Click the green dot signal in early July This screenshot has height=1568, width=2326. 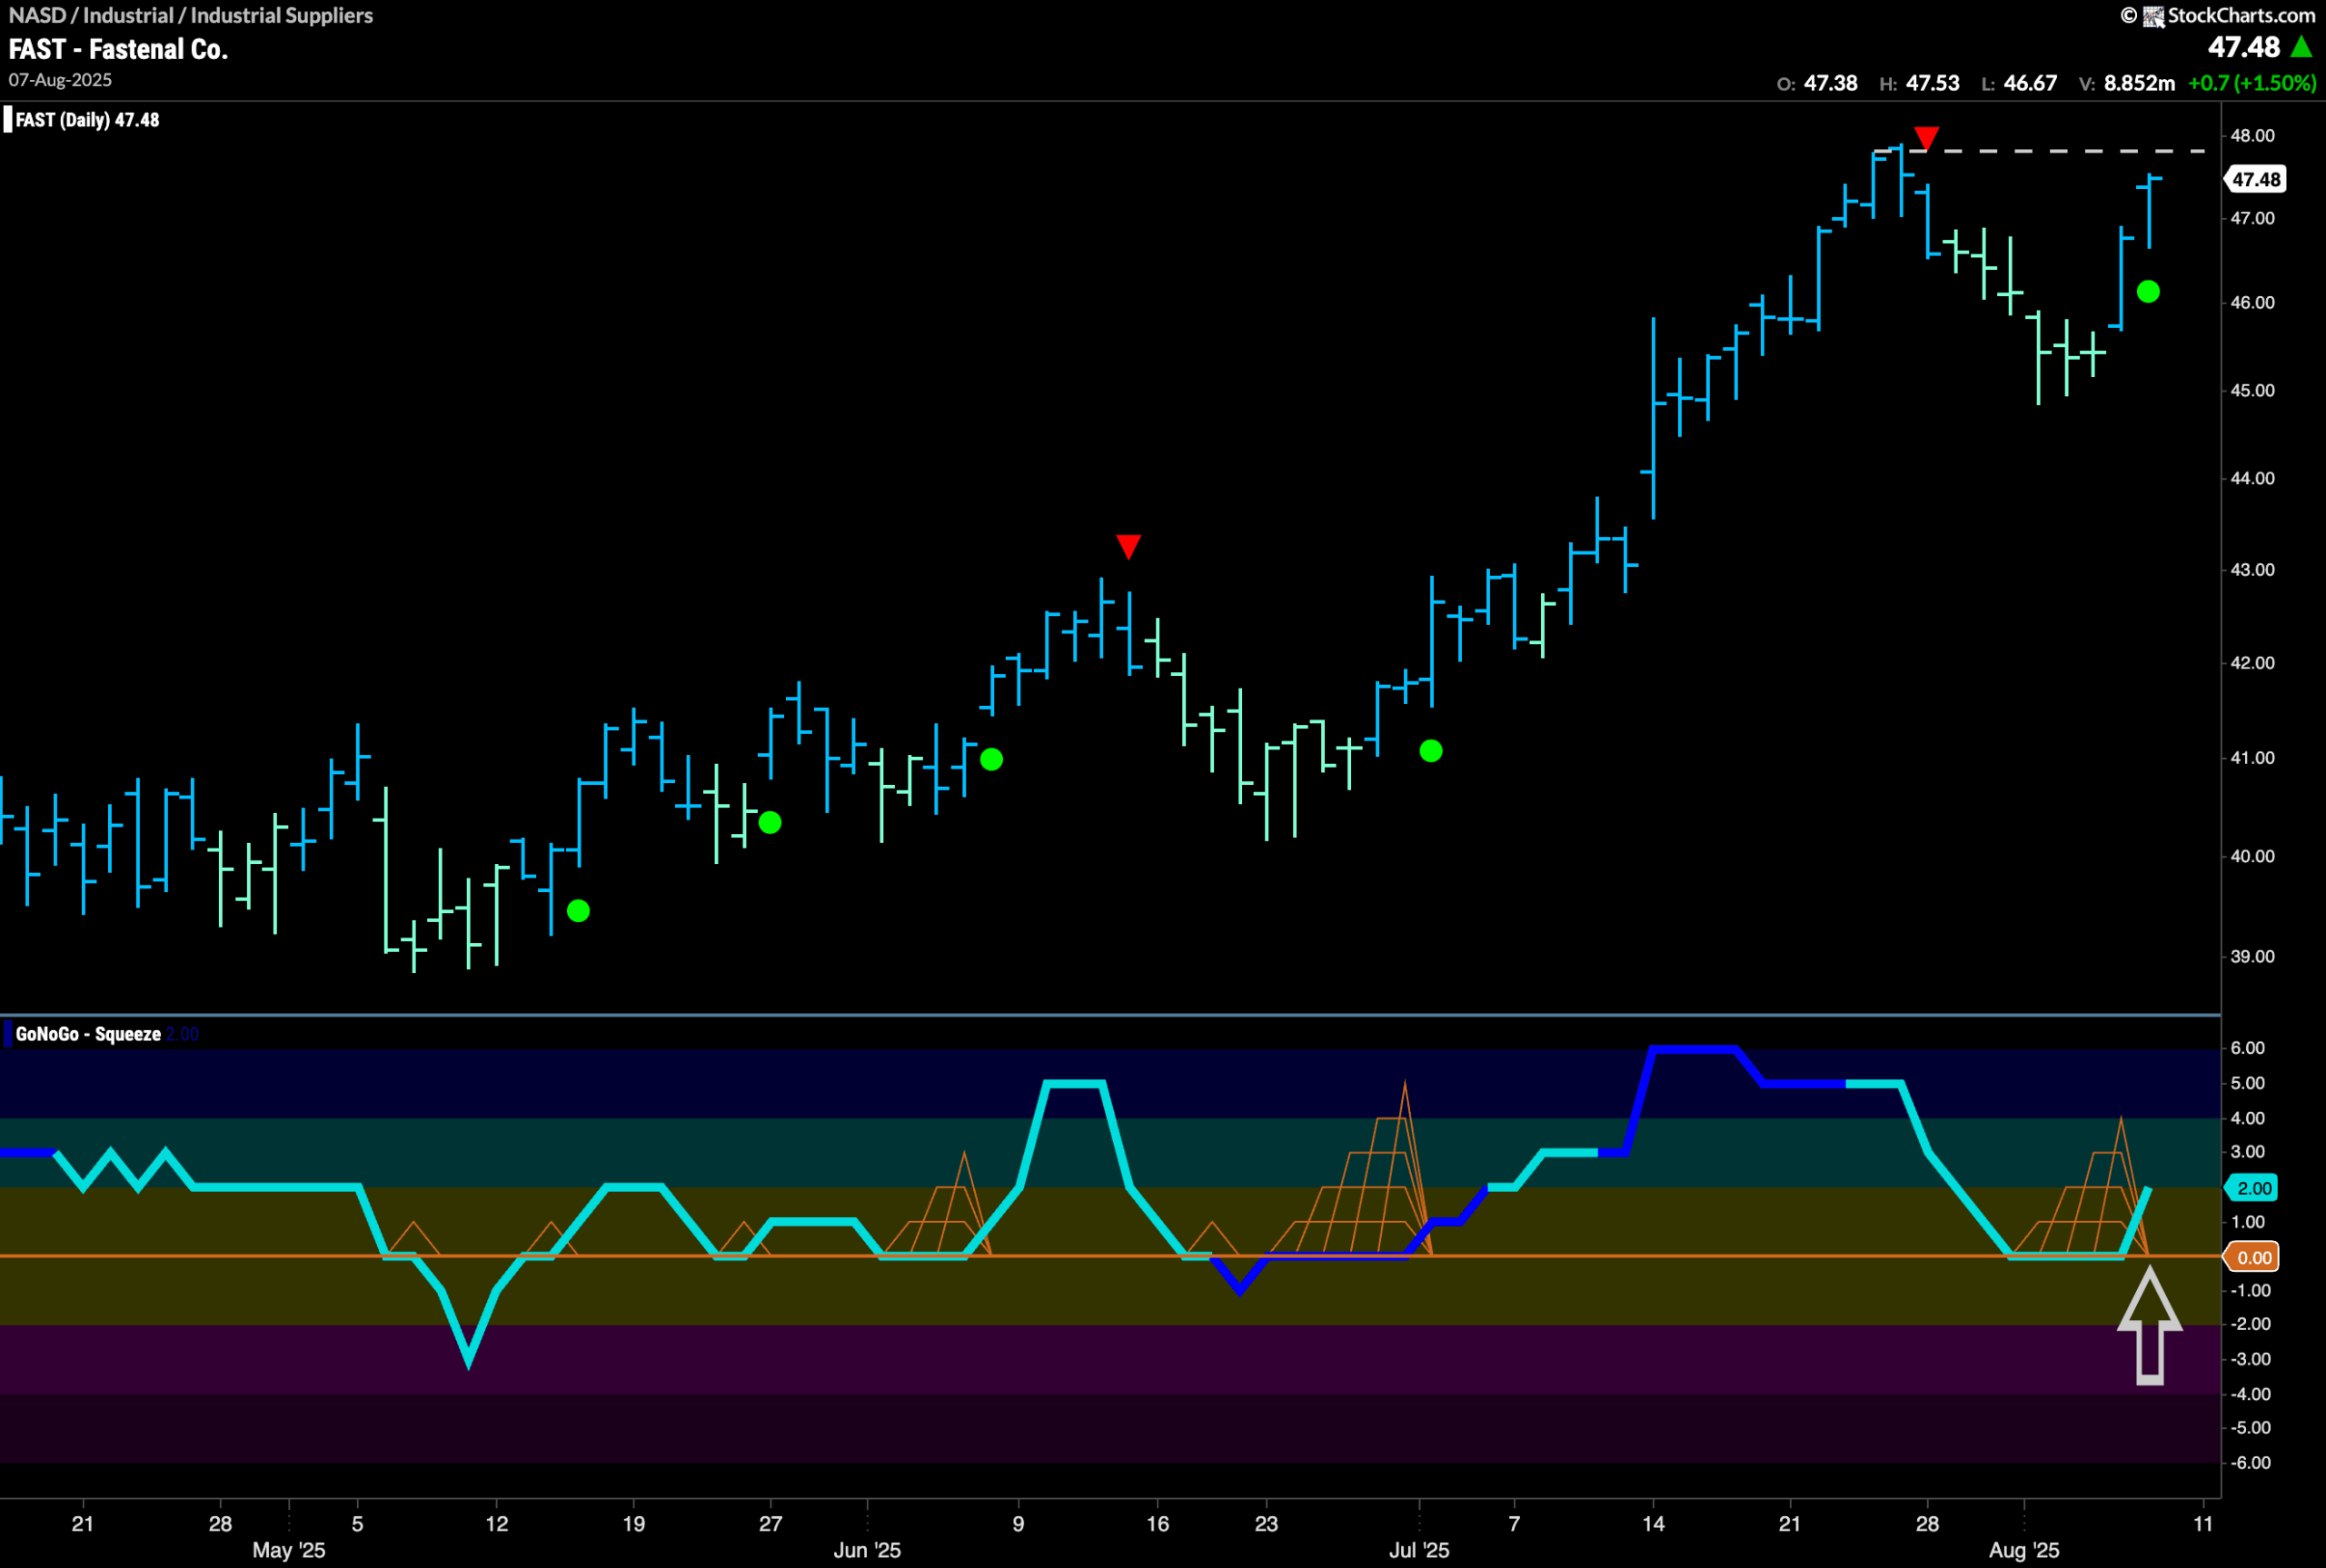click(x=1431, y=751)
